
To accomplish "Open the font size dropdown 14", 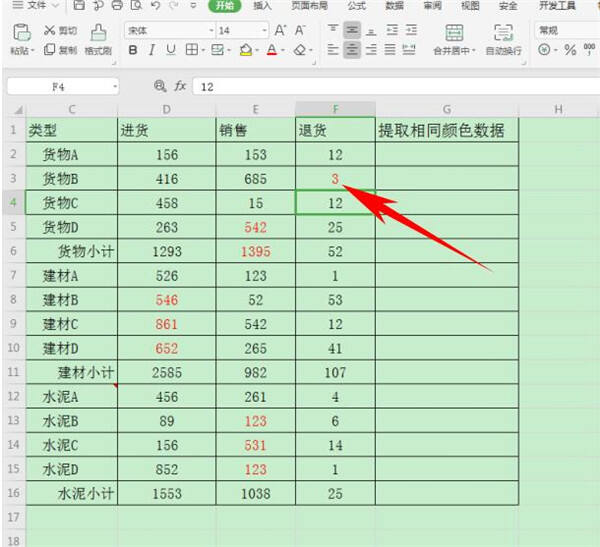I will coord(264,30).
